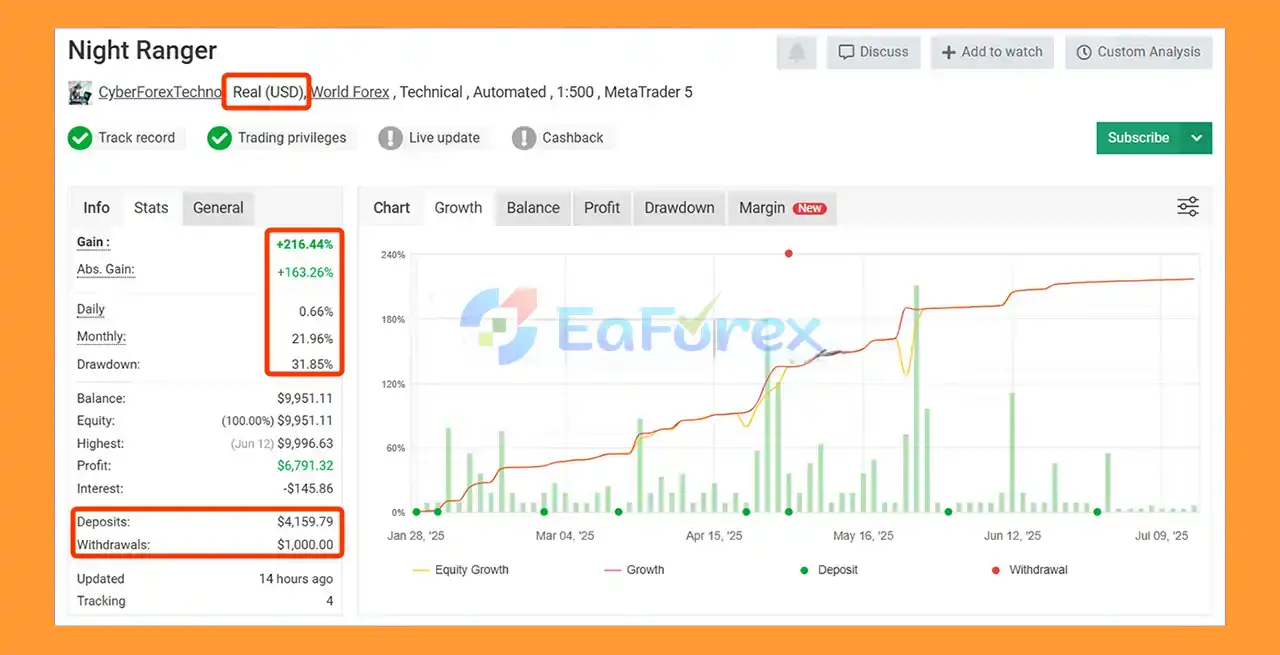Screen dimensions: 1280x655
Task: Toggle Withdrawal legend entry
Action: click(1027, 570)
